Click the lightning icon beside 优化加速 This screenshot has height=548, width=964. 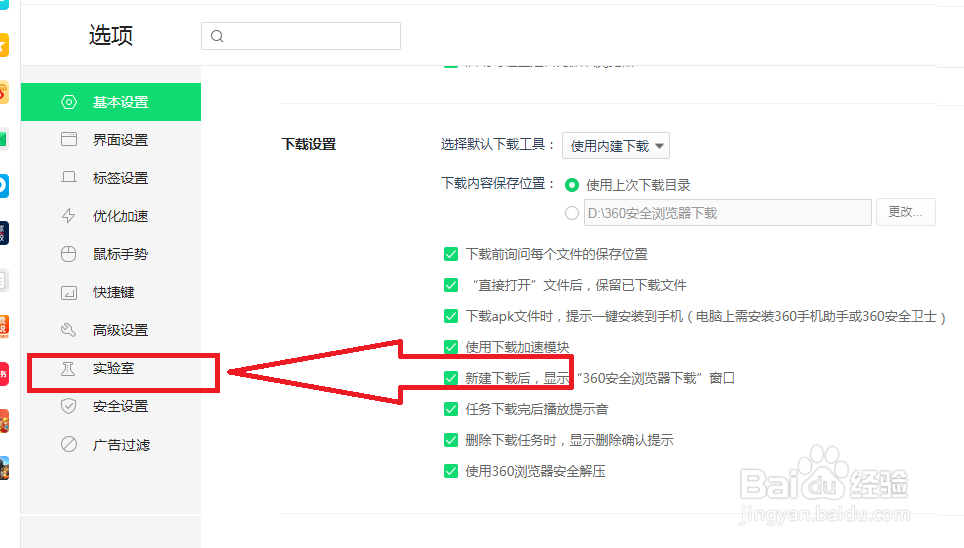coord(69,216)
